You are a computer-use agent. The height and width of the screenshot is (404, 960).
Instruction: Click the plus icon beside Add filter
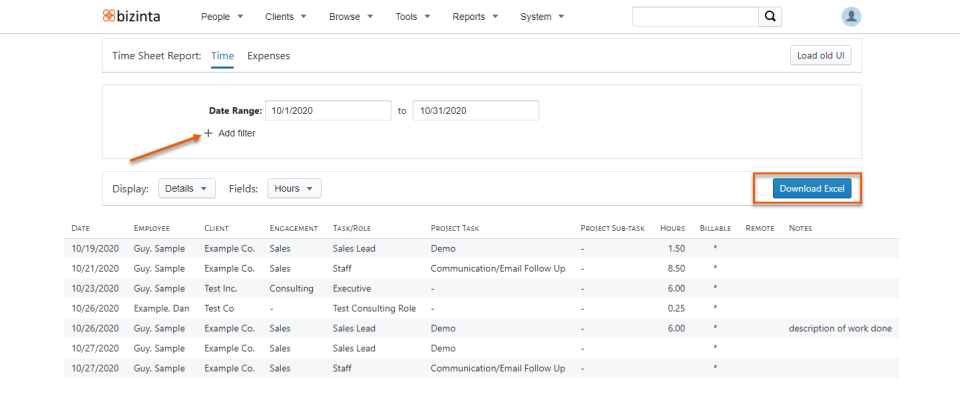(208, 133)
